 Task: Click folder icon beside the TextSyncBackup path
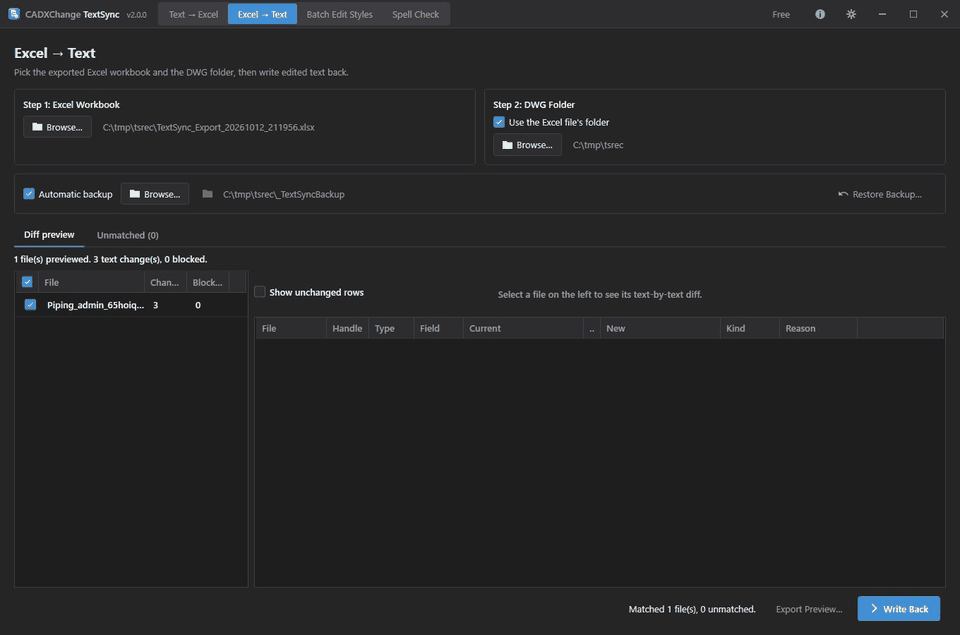pyautogui.click(x=208, y=194)
